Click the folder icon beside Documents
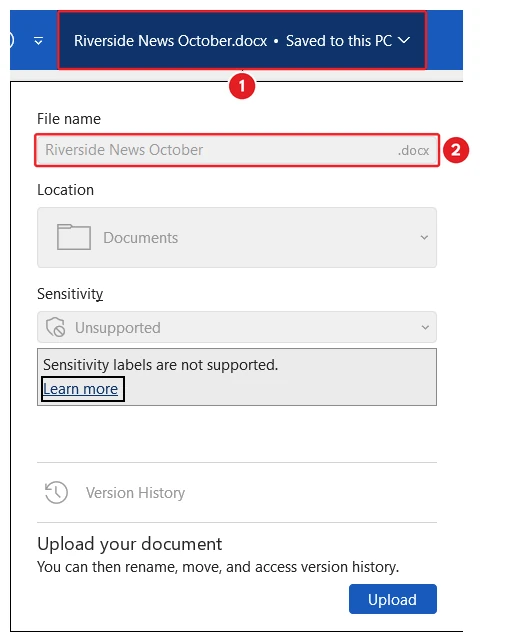 [74, 237]
